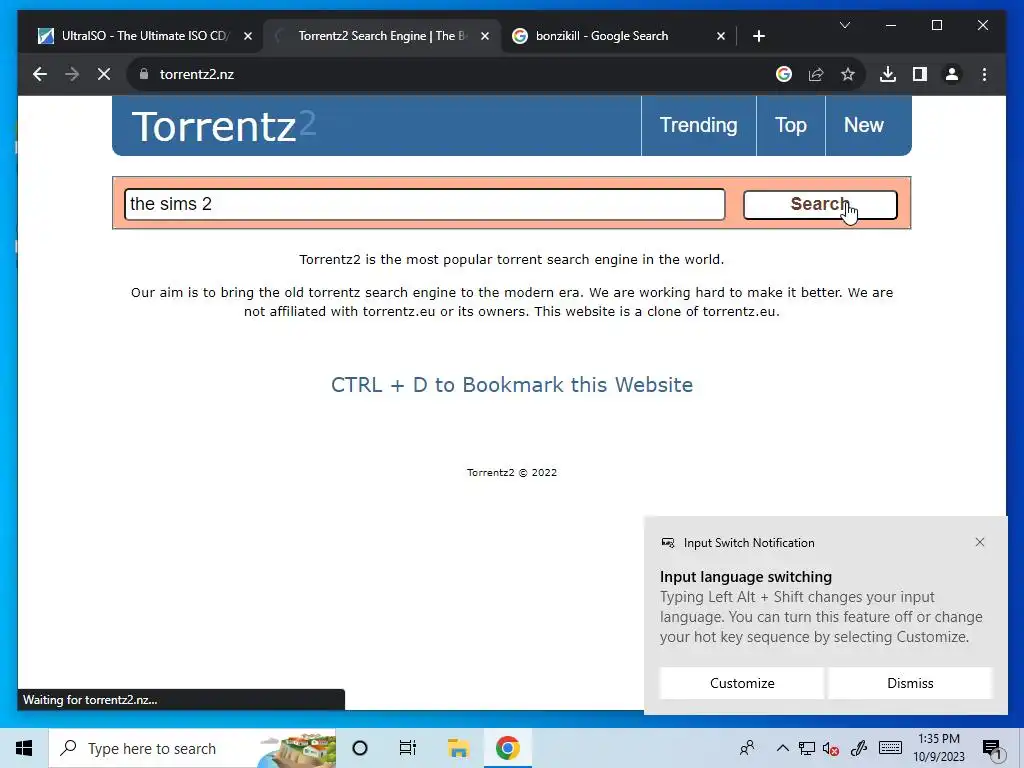Click the forward navigation arrow

(x=72, y=74)
